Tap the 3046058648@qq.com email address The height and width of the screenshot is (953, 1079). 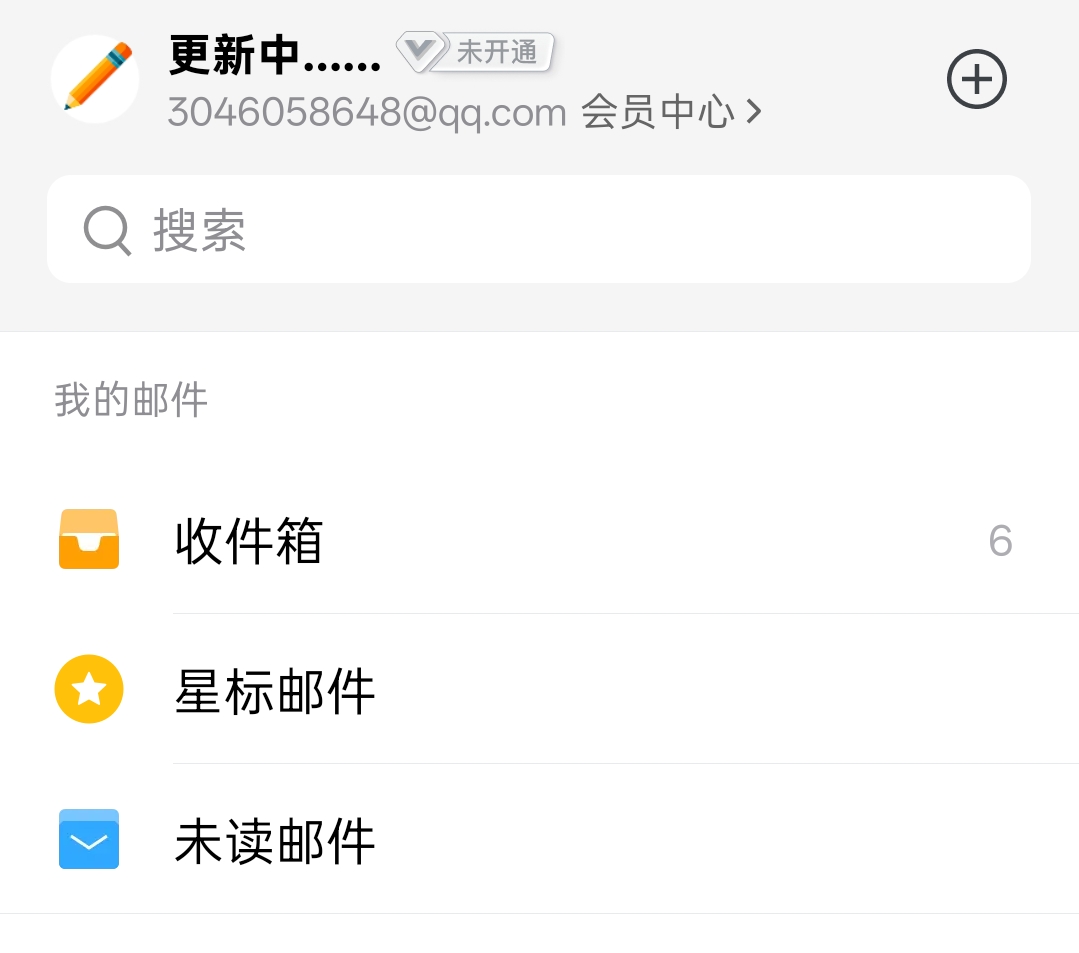(367, 112)
